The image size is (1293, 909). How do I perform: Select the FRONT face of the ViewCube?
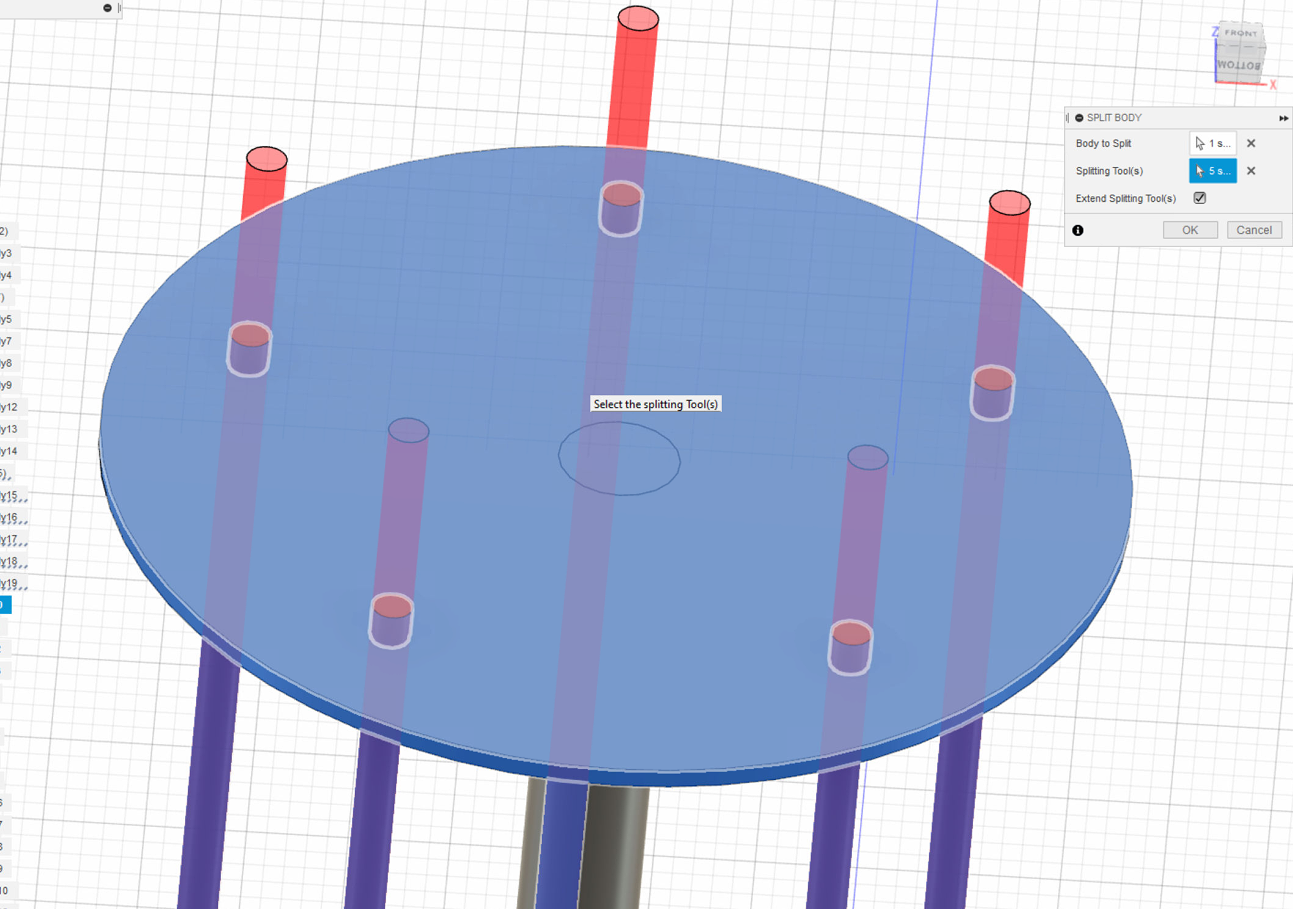1242,35
